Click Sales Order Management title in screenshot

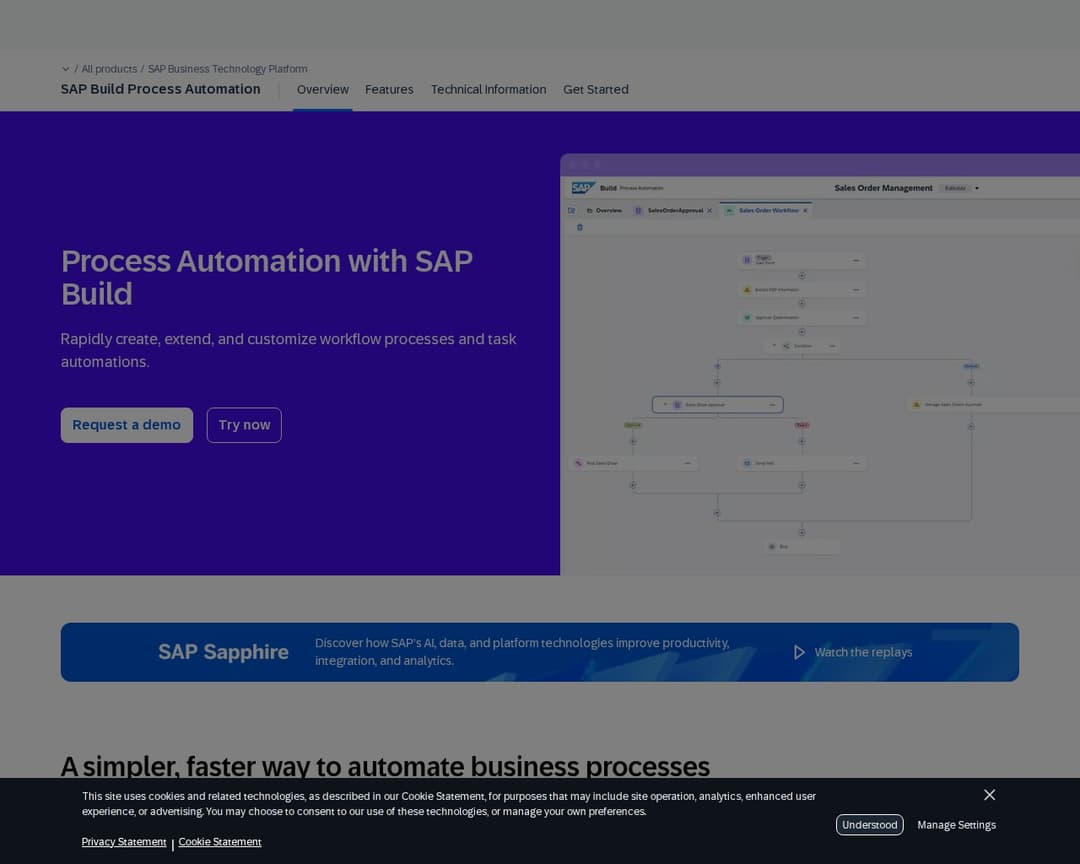pyautogui.click(x=883, y=188)
